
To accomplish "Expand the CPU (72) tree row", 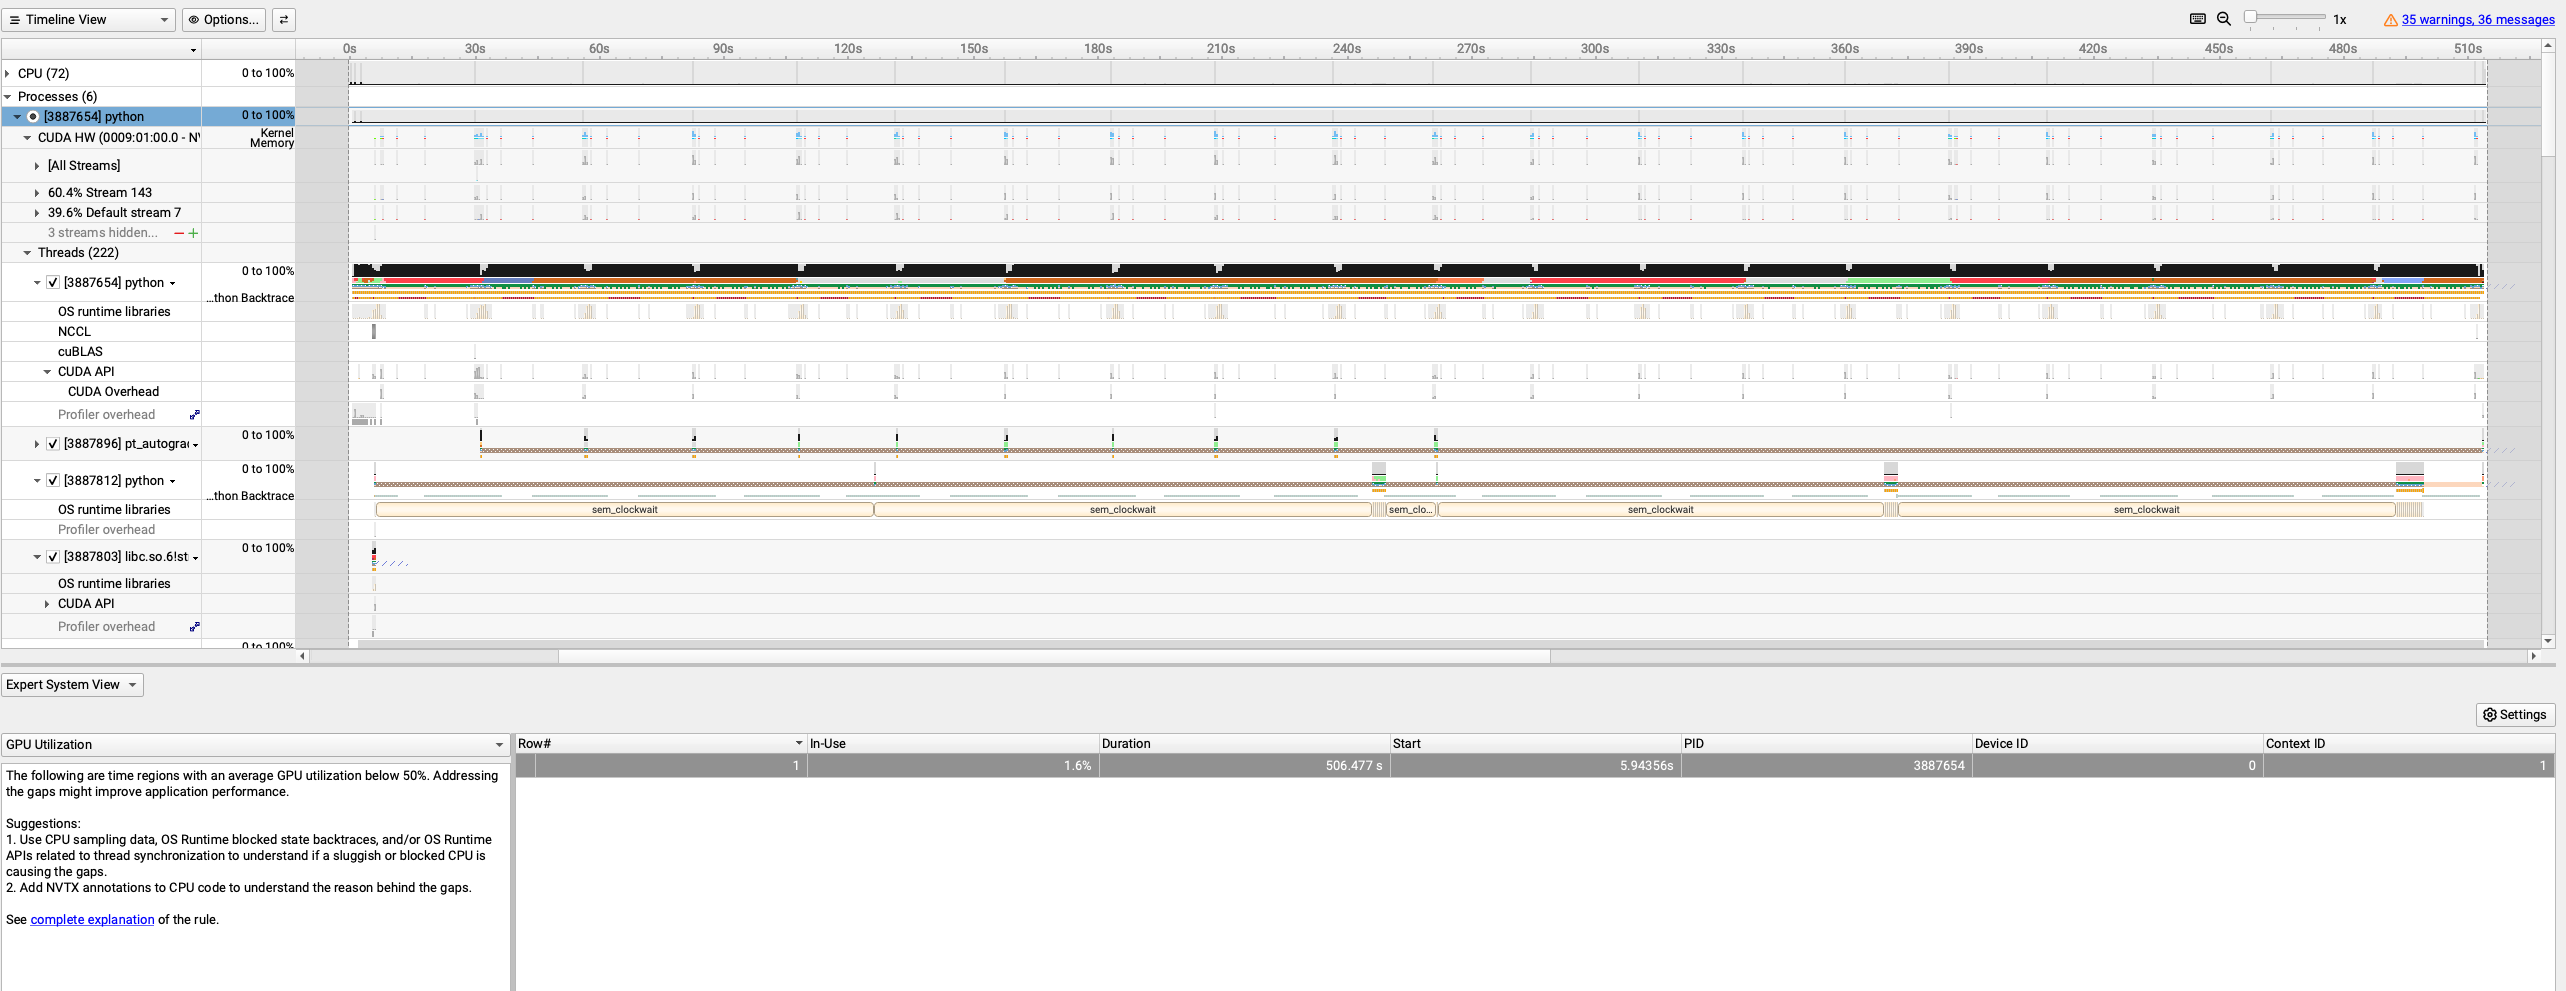I will click(x=8, y=73).
